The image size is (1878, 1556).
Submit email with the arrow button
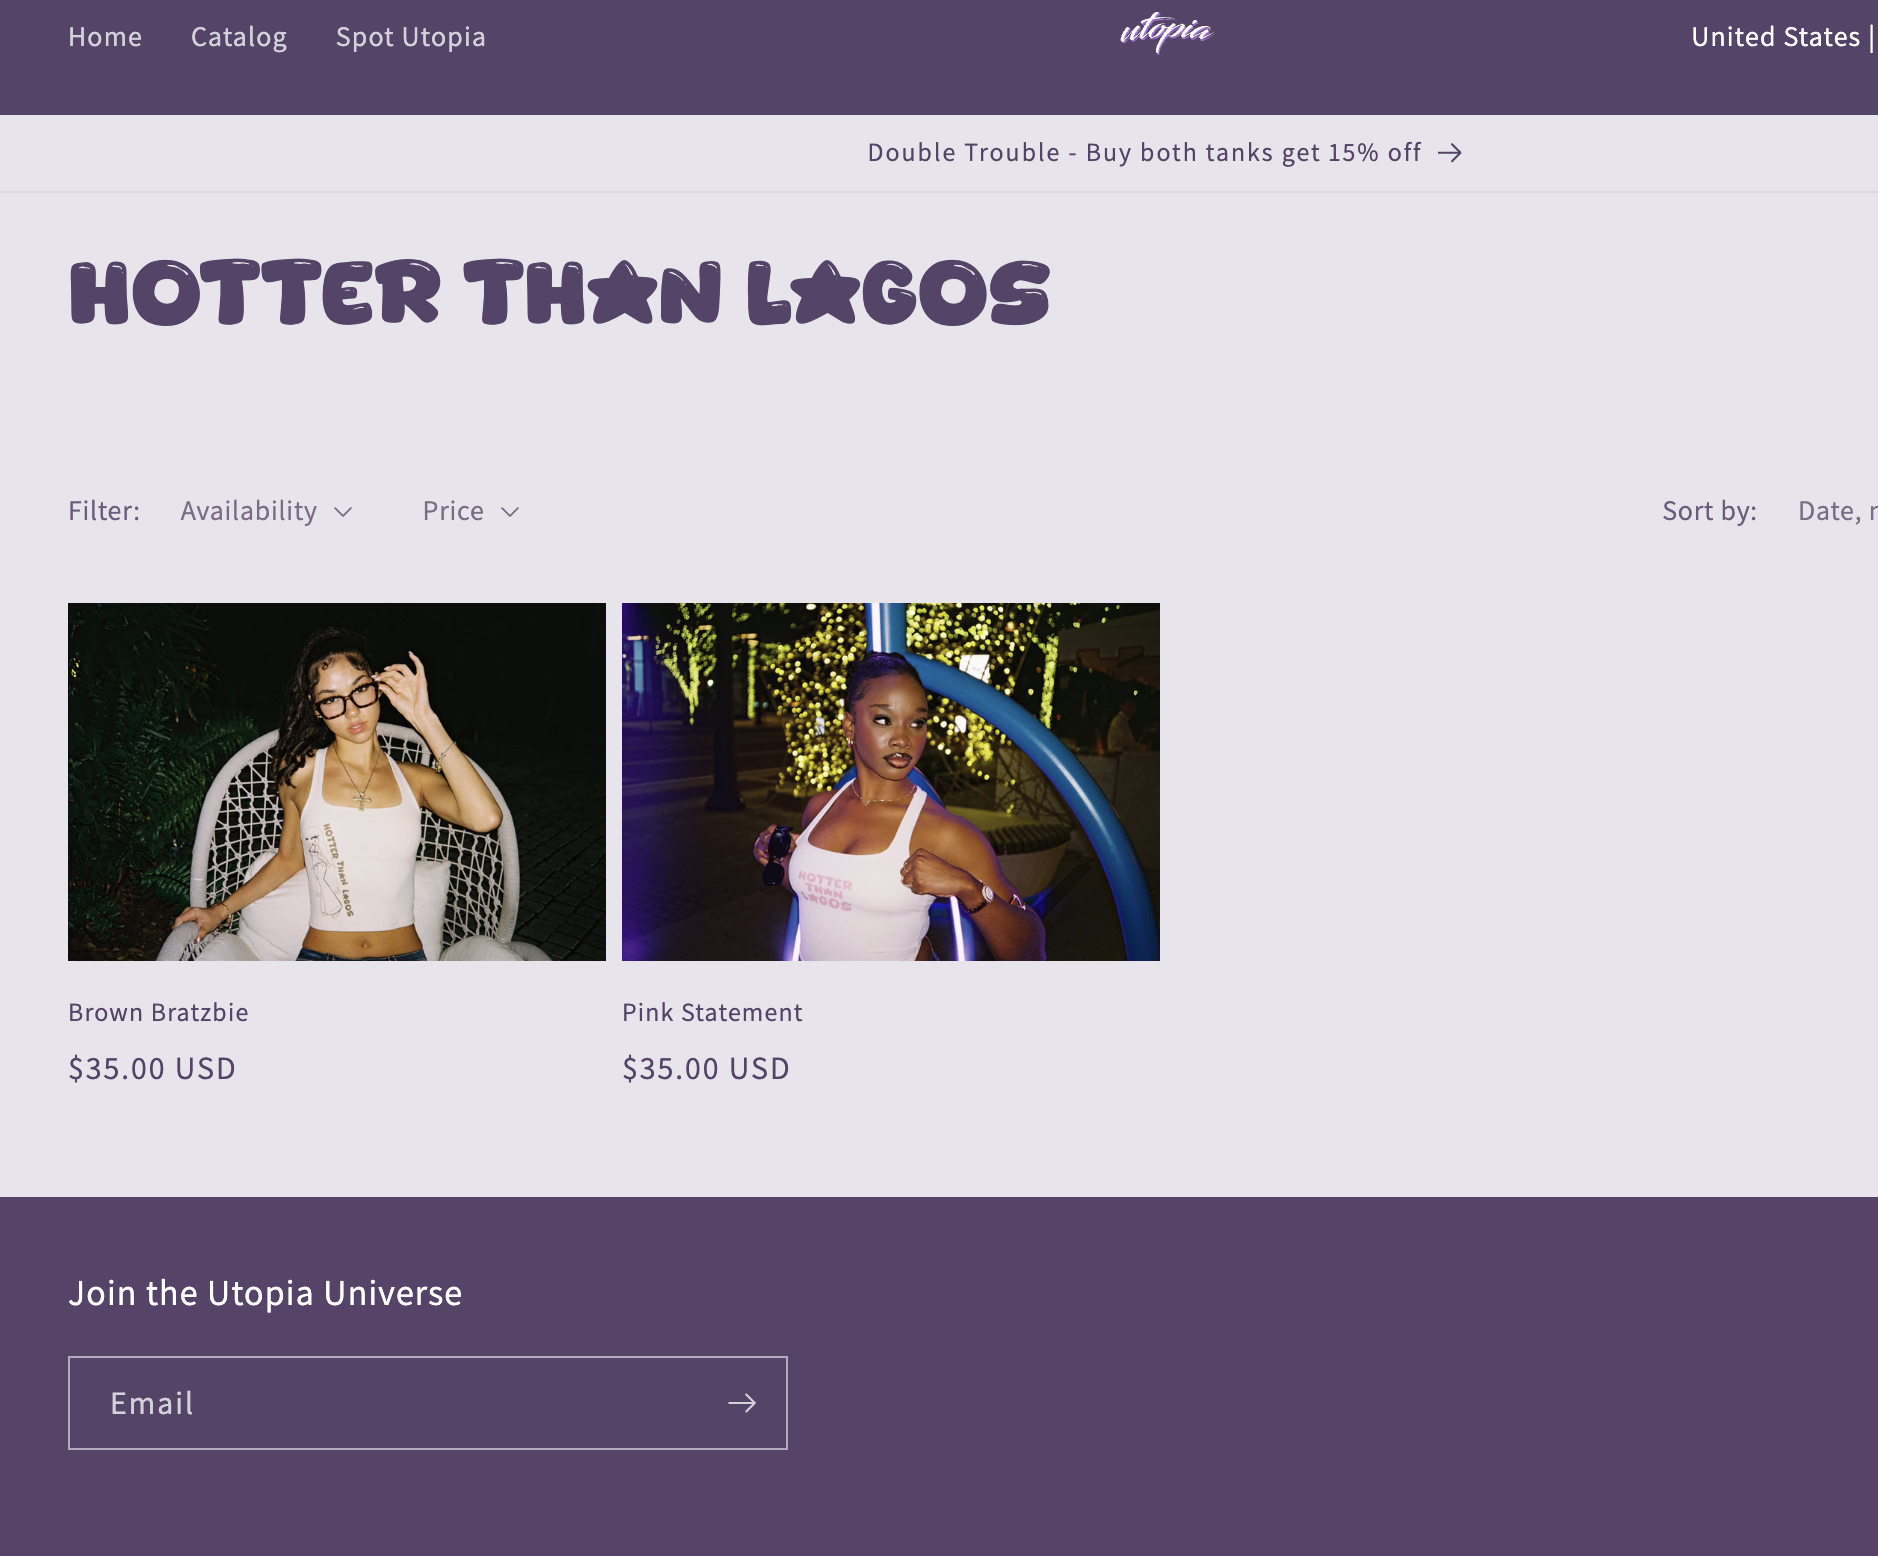click(x=742, y=1403)
